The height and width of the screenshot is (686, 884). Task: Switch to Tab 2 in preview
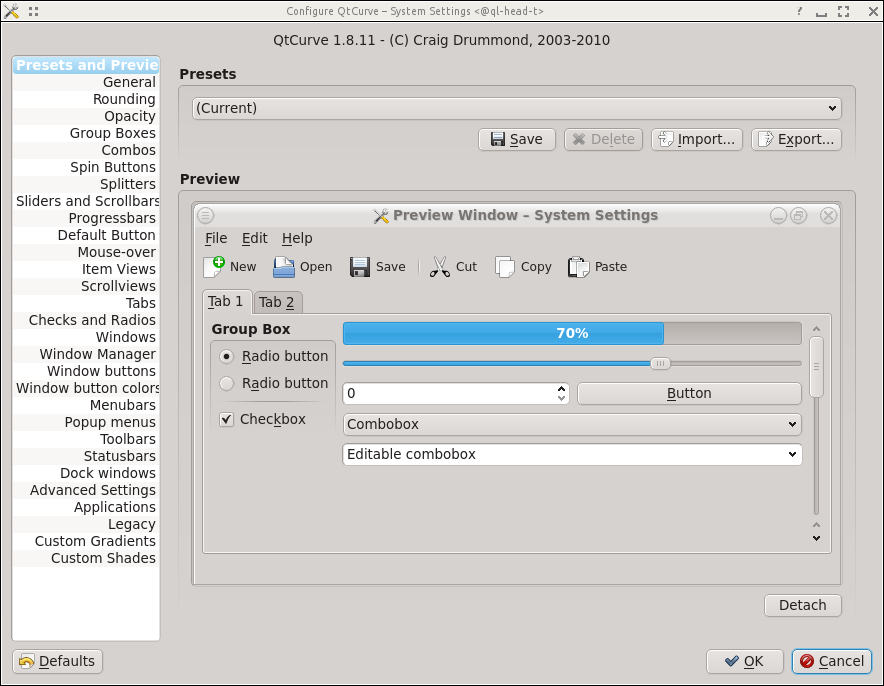coord(277,302)
